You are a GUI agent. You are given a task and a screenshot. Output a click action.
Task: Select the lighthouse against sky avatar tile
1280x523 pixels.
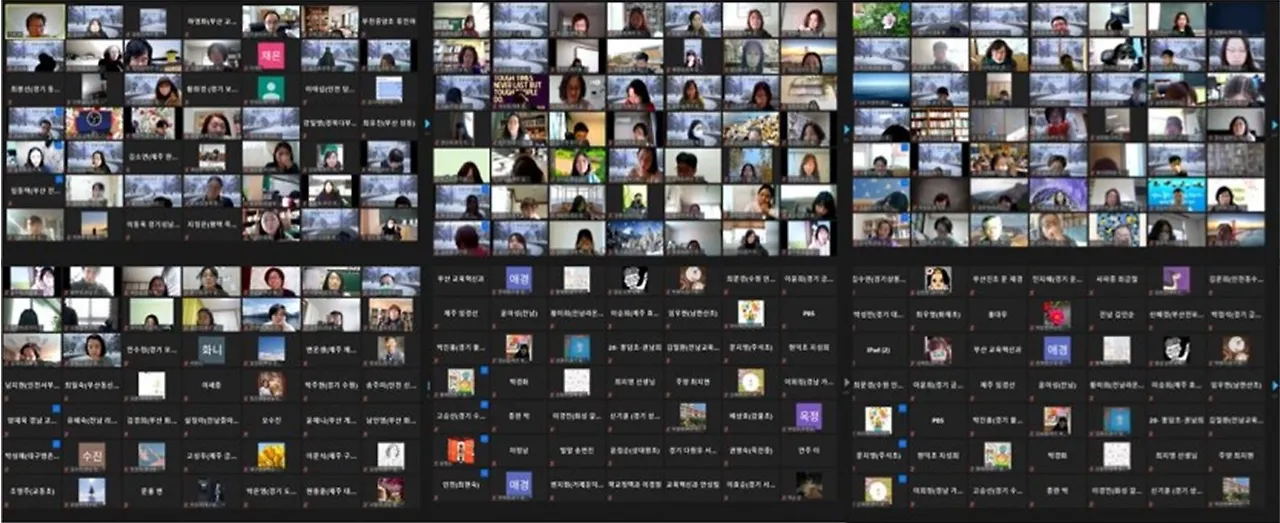92,489
